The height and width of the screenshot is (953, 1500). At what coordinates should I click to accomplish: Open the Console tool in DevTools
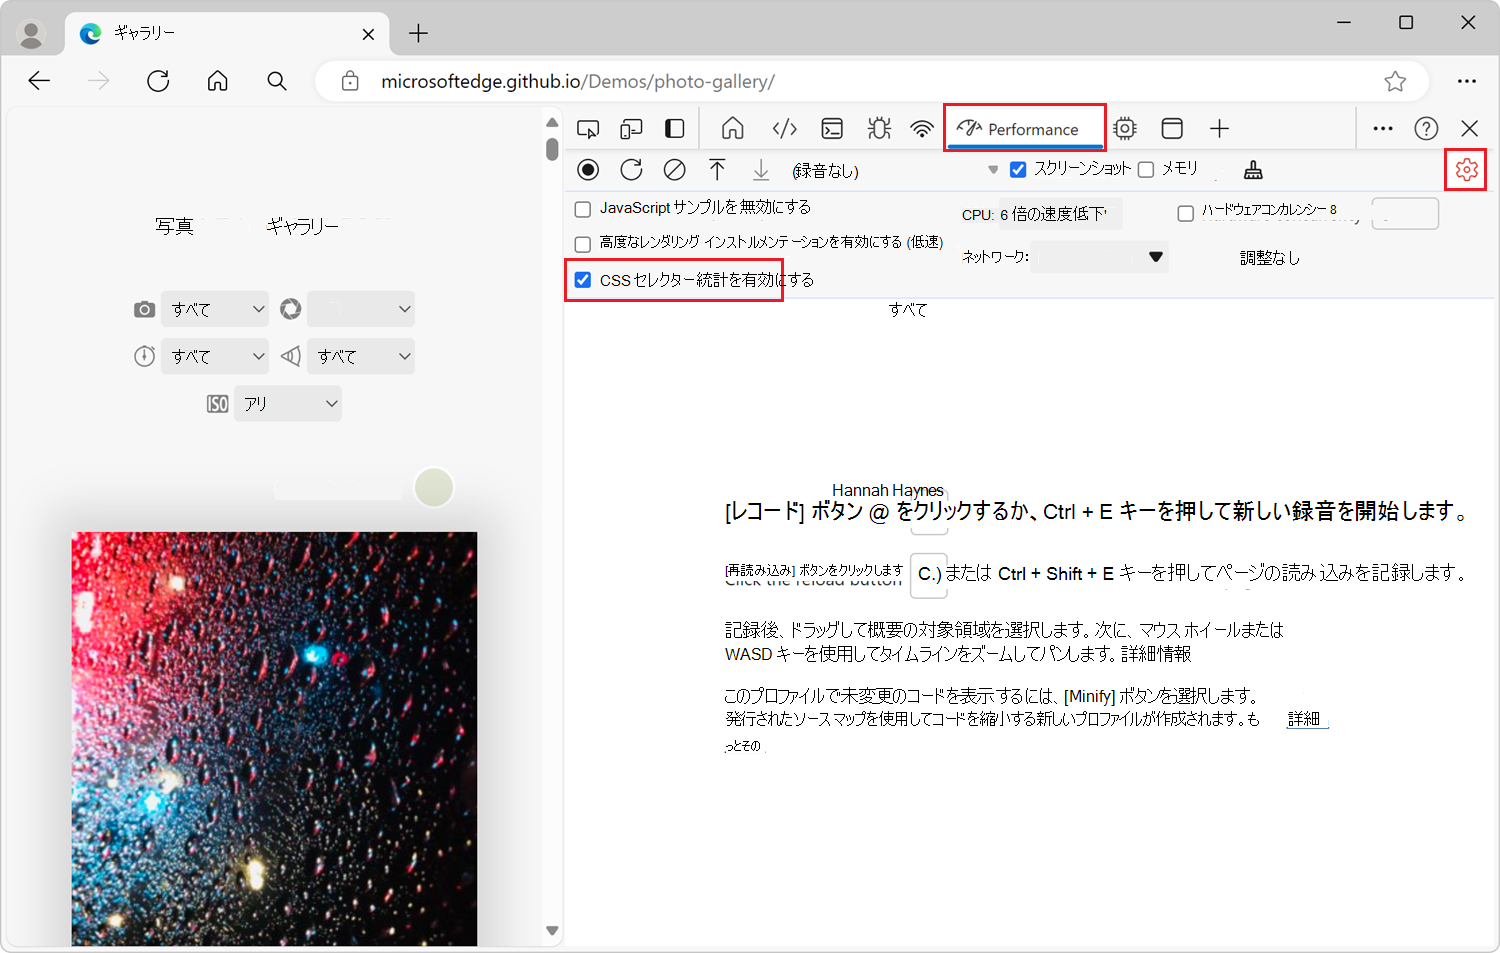tap(831, 128)
